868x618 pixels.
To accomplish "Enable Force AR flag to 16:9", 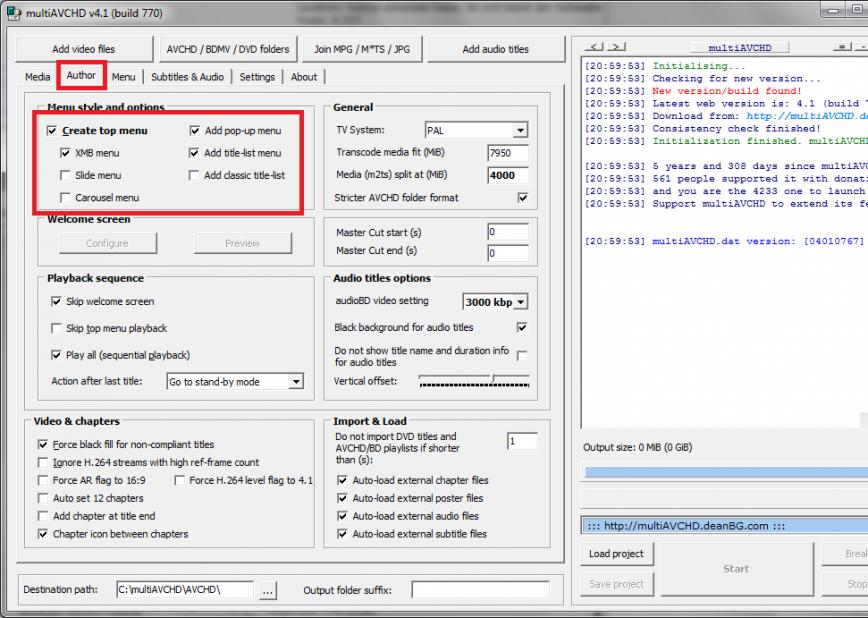I will pyautogui.click(x=43, y=480).
